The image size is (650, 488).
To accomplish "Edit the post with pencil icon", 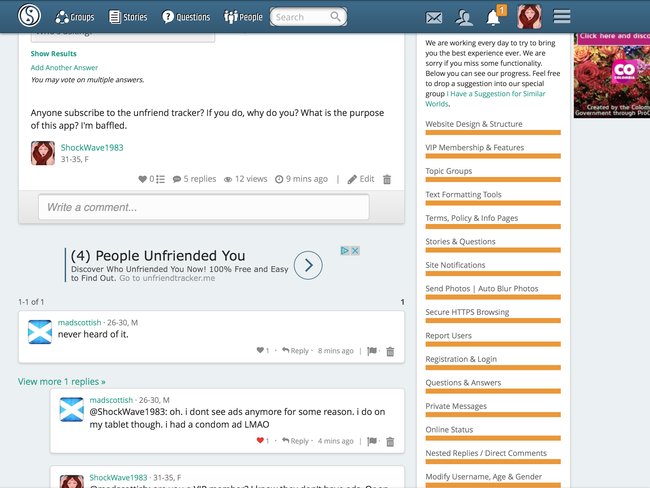I will coord(361,179).
